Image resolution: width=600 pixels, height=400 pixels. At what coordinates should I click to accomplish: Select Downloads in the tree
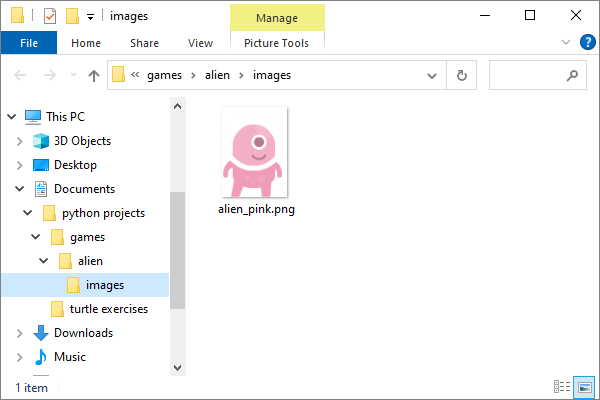point(83,333)
